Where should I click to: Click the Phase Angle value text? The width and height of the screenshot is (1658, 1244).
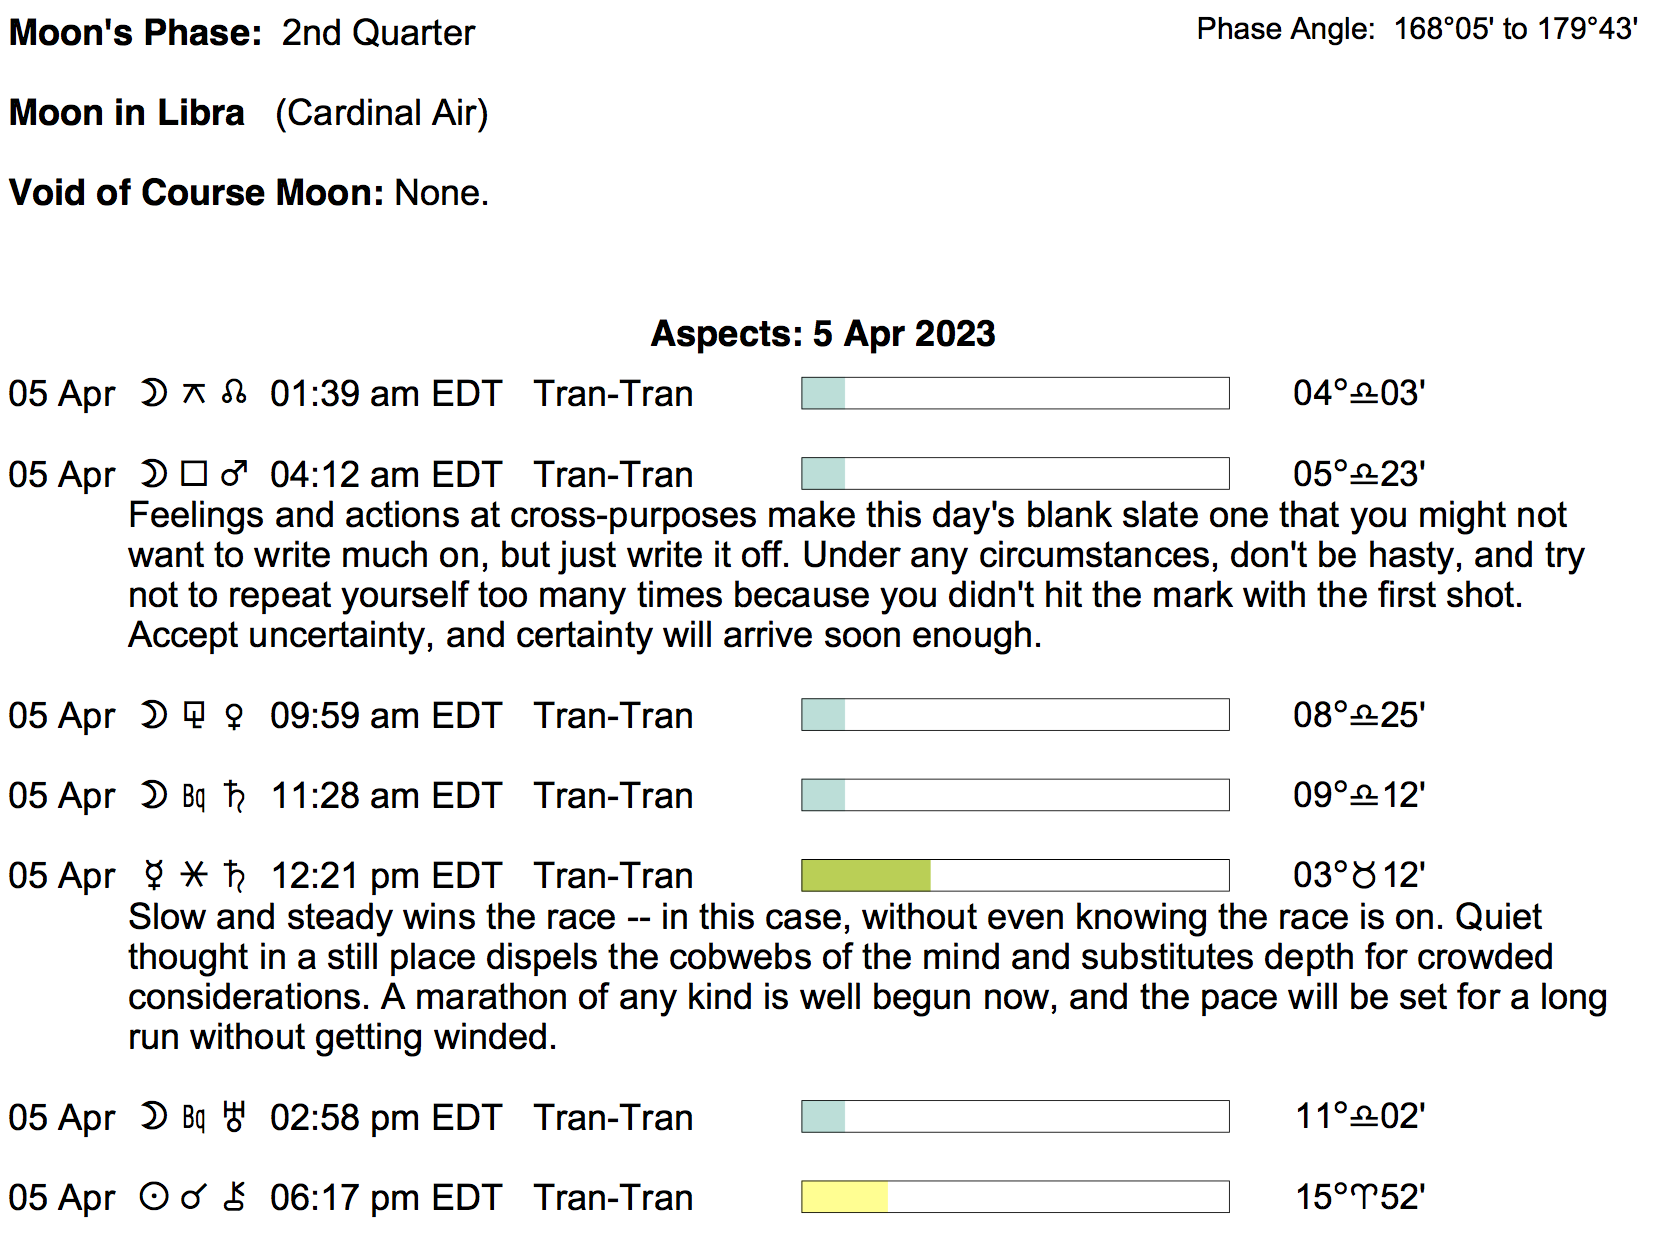(1515, 29)
